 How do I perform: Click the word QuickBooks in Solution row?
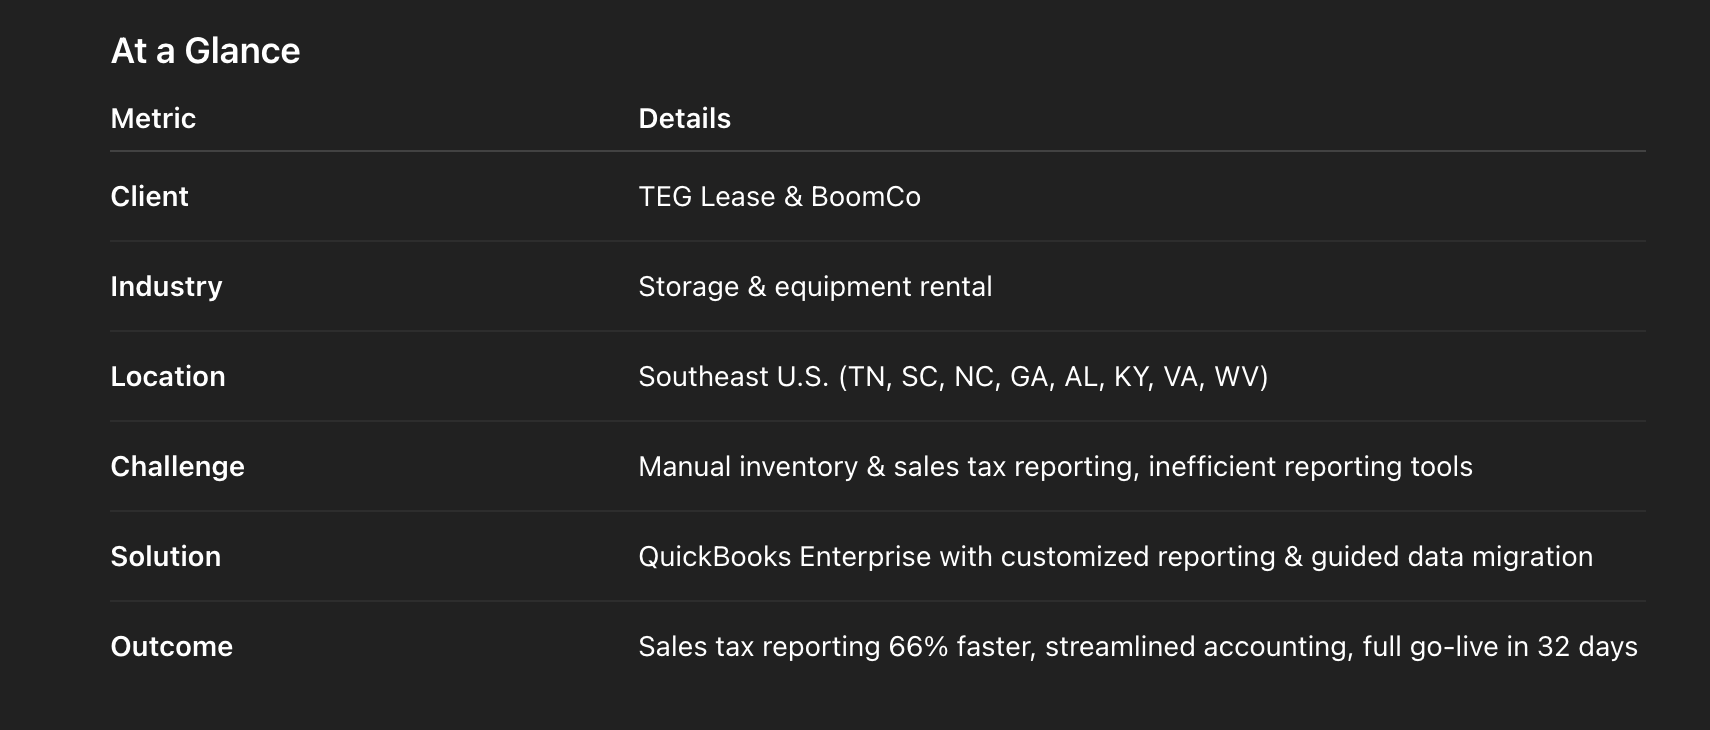click(715, 557)
